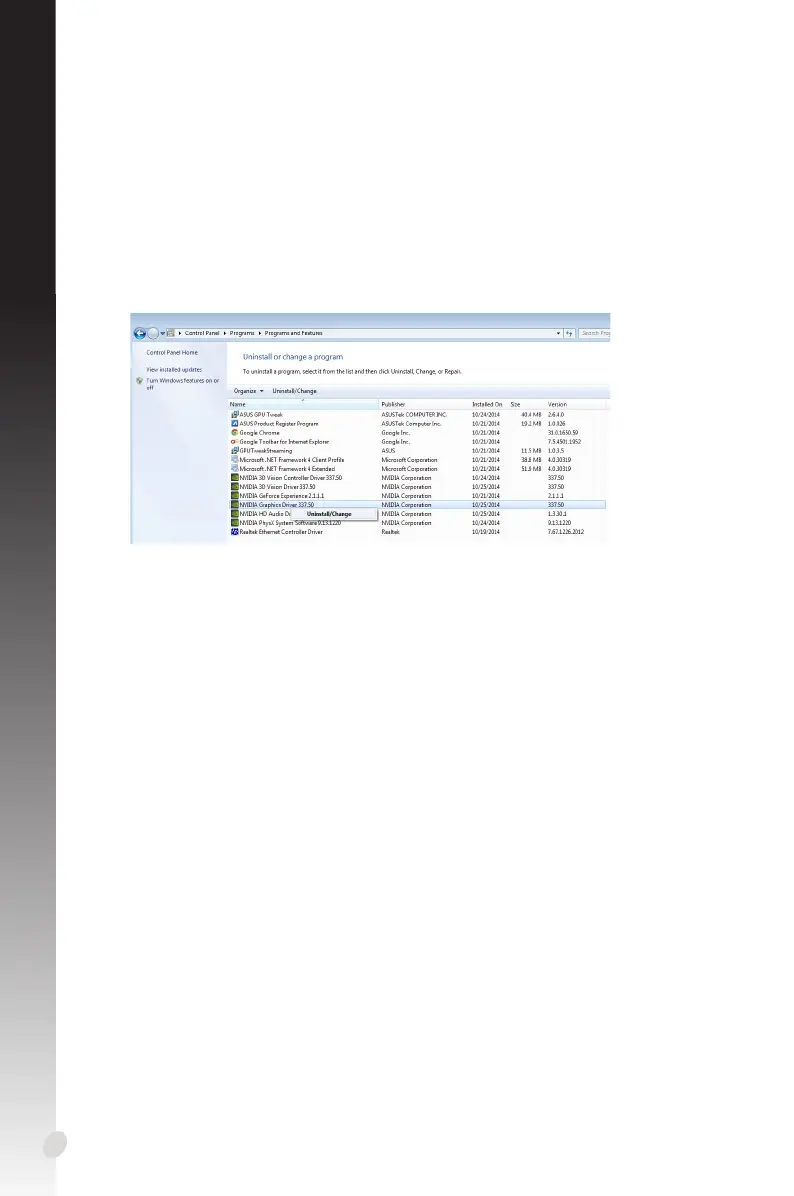Screen dimensions: 794x1196
Task: Click the GPUTweakStreaming program icon
Action: click(x=235, y=451)
